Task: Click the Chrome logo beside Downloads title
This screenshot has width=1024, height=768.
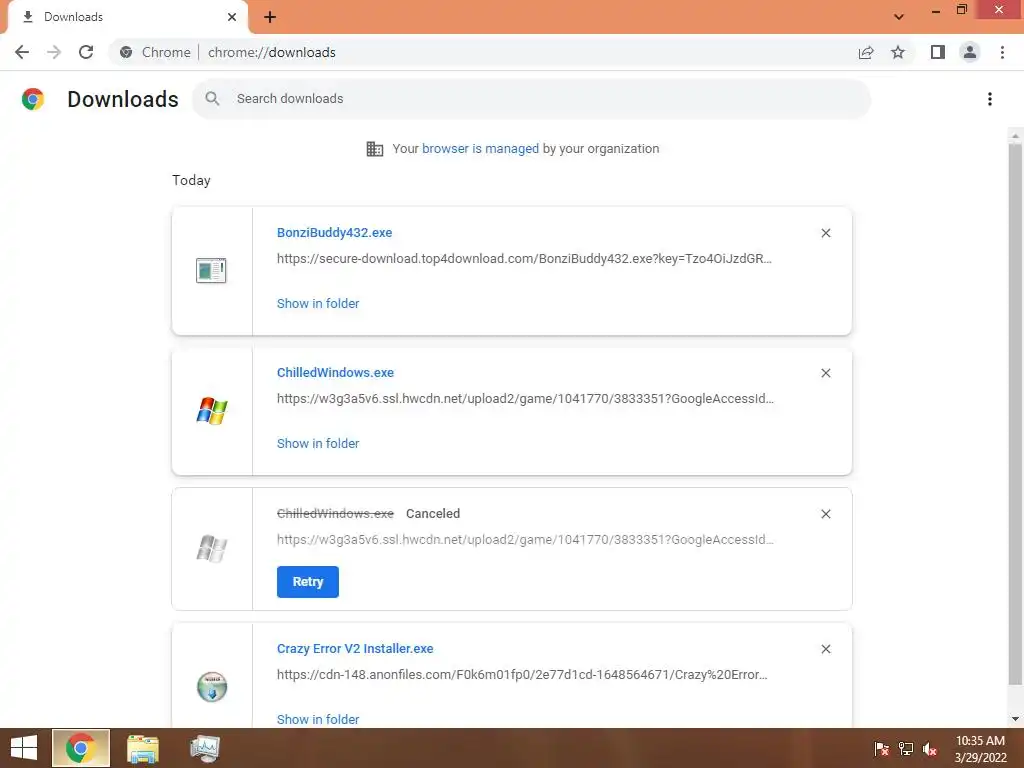Action: (33, 99)
